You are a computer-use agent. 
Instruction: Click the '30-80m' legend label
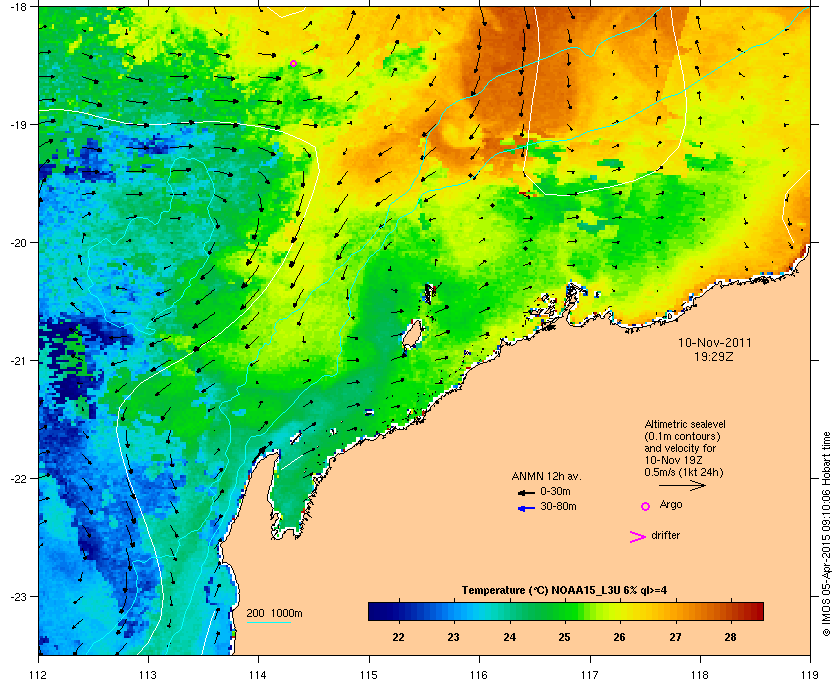[x=558, y=506]
